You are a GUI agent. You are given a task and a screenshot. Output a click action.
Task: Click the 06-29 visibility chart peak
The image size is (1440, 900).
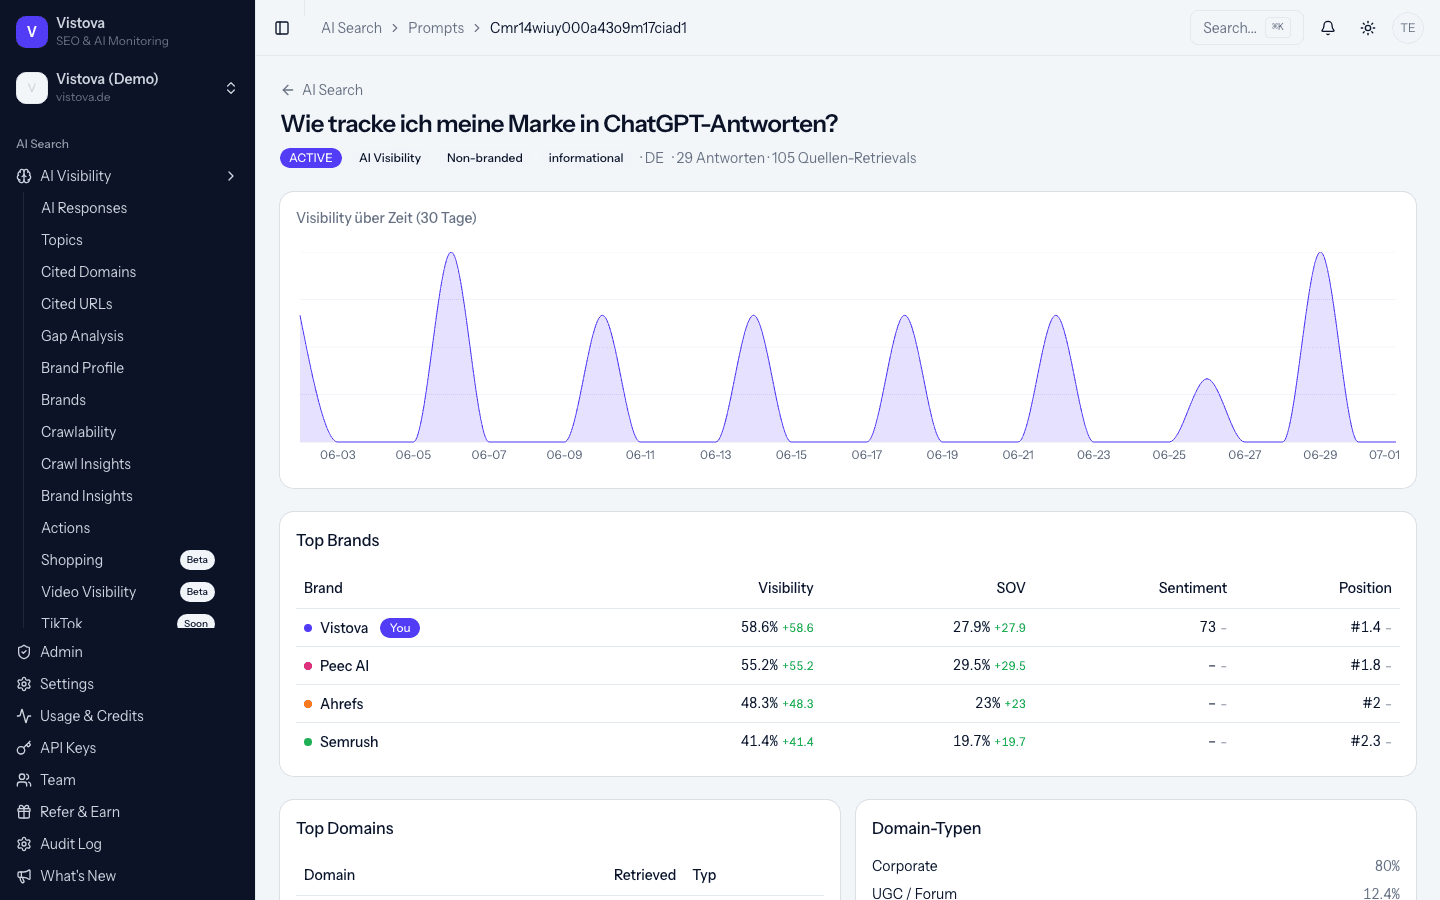1321,254
